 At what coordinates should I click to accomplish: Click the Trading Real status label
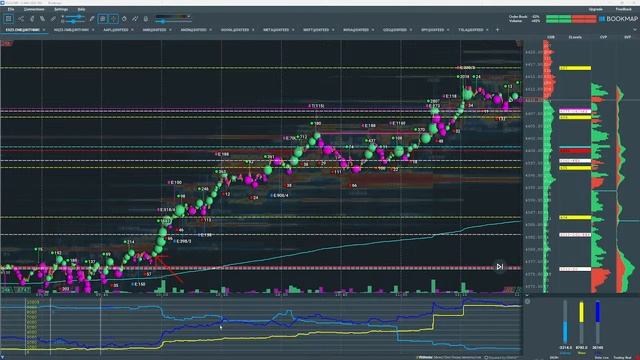pos(622,358)
